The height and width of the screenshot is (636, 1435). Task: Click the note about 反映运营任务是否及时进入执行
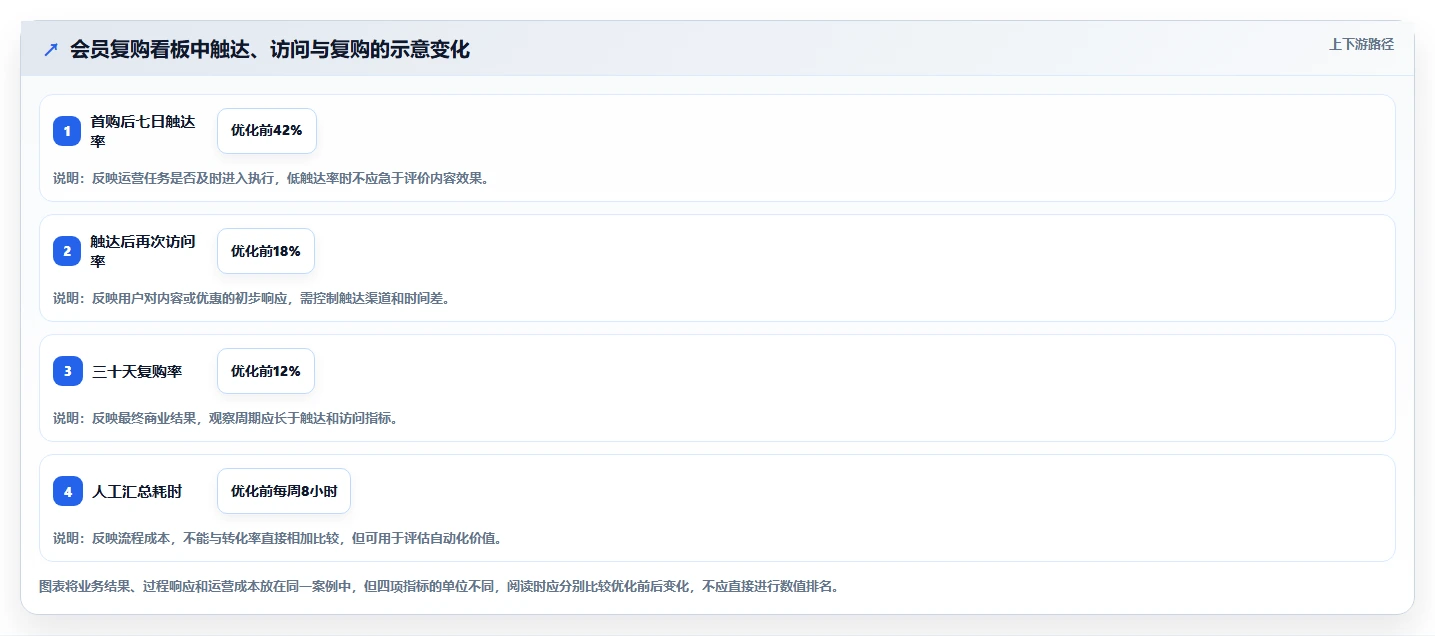point(271,178)
